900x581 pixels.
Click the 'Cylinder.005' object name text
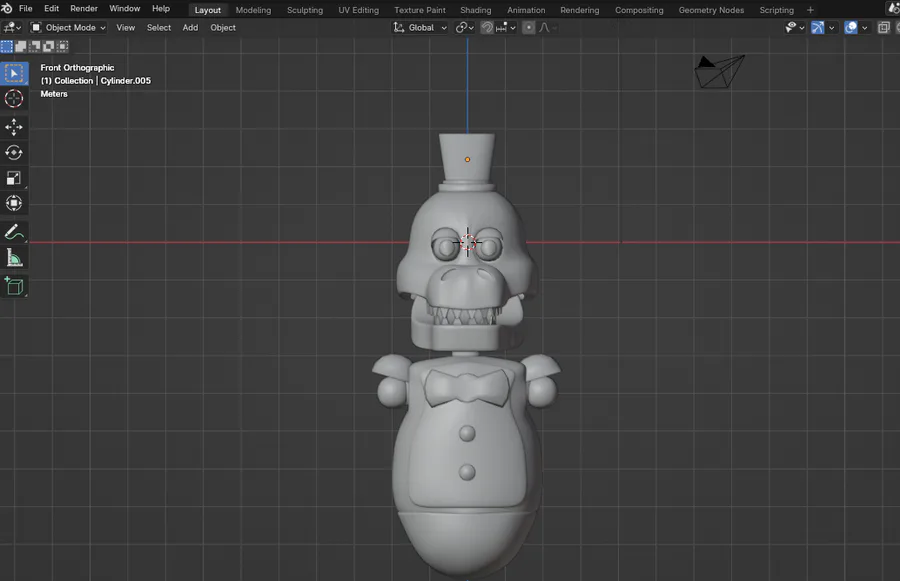[126, 81]
